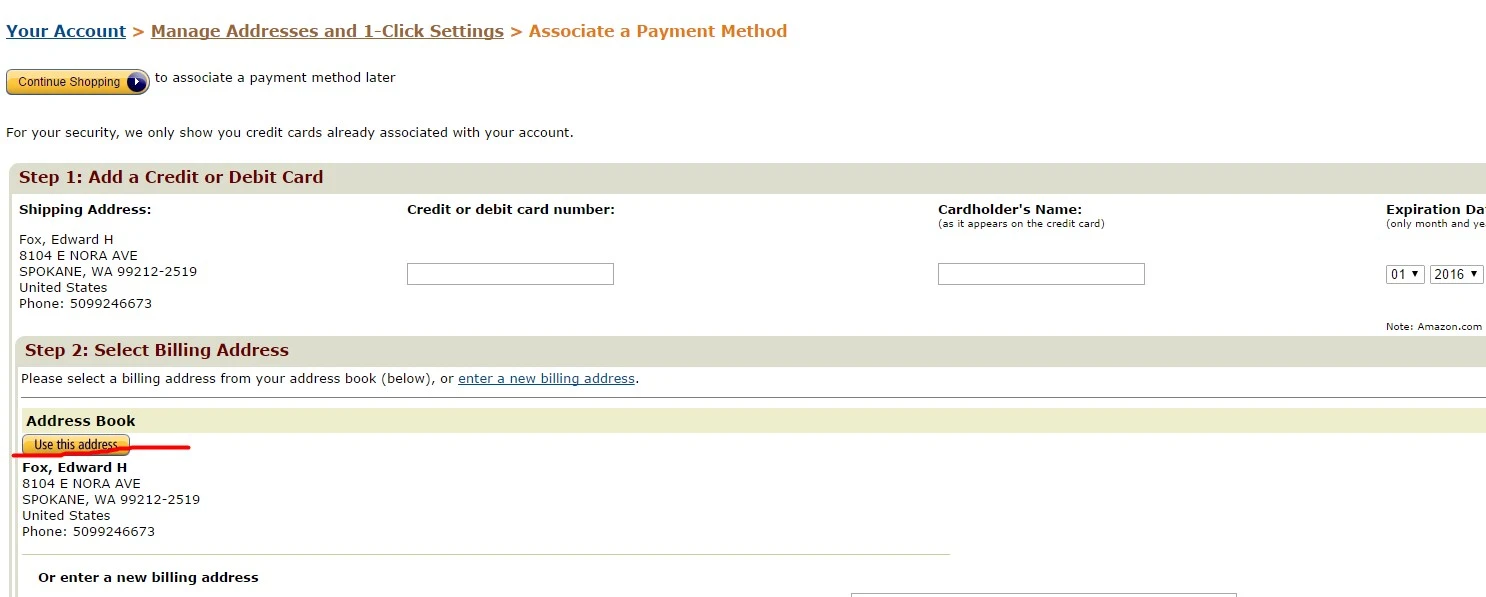
Task: Follow the enter a new billing address link
Action: pos(546,379)
